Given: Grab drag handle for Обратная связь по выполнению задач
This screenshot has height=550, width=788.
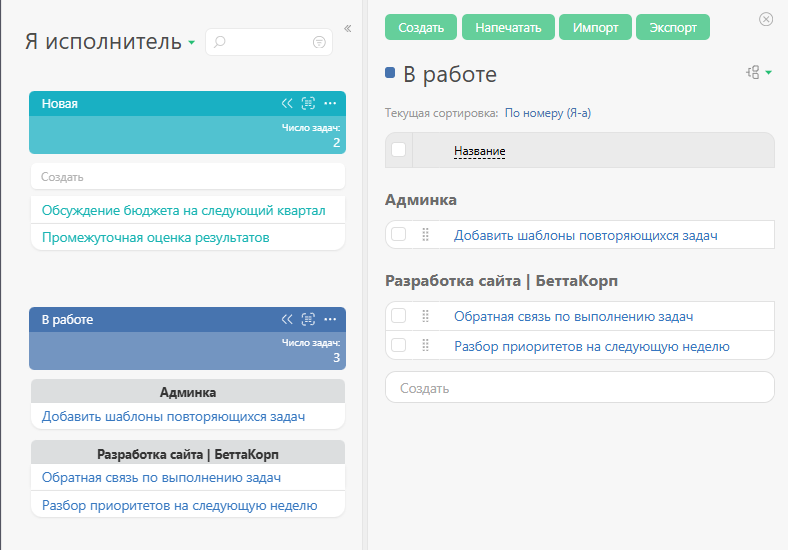Looking at the screenshot, I should [x=425, y=316].
